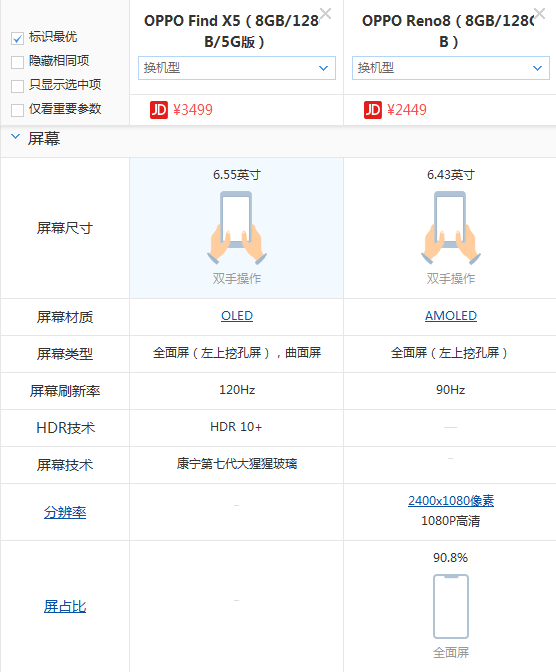Select the OPPO Find X5 title
Screen dimensions: 556x672
point(234,31)
